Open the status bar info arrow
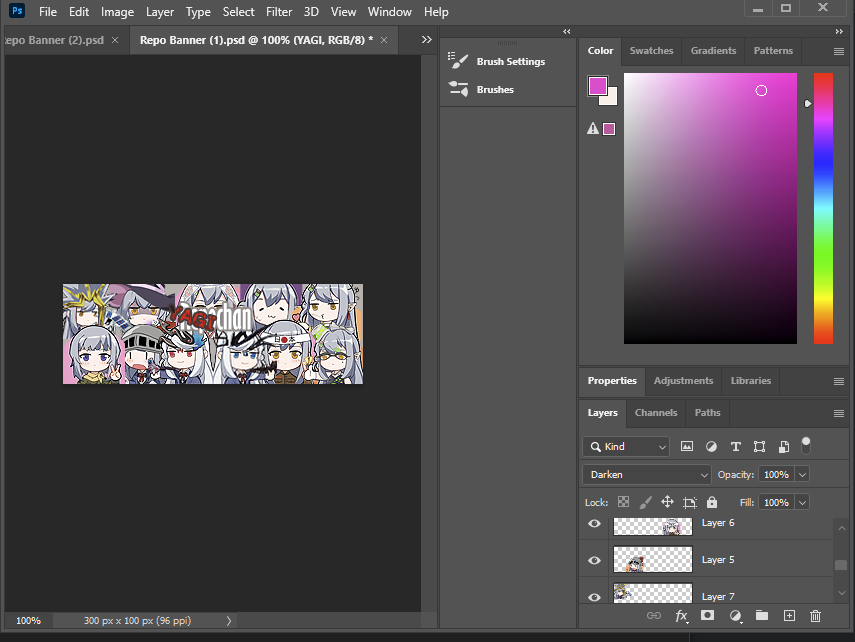This screenshot has width=855, height=642. point(229,621)
